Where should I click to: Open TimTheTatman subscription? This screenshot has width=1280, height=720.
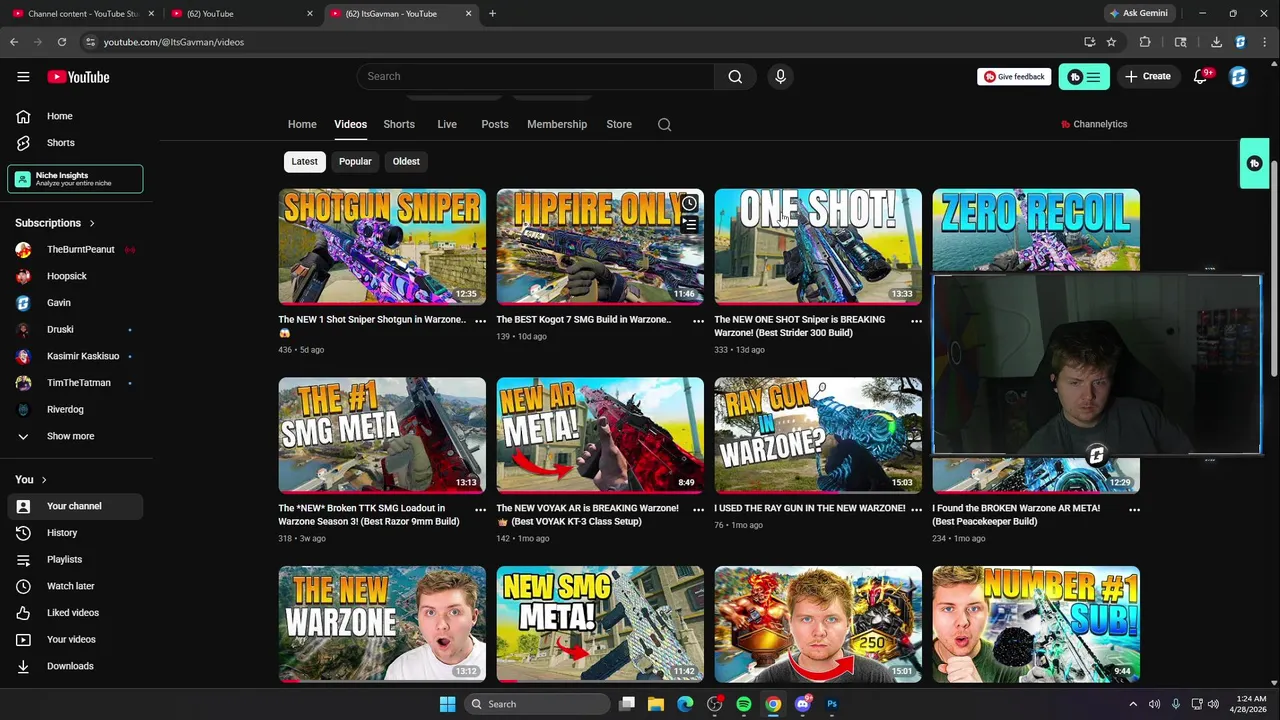coord(75,383)
